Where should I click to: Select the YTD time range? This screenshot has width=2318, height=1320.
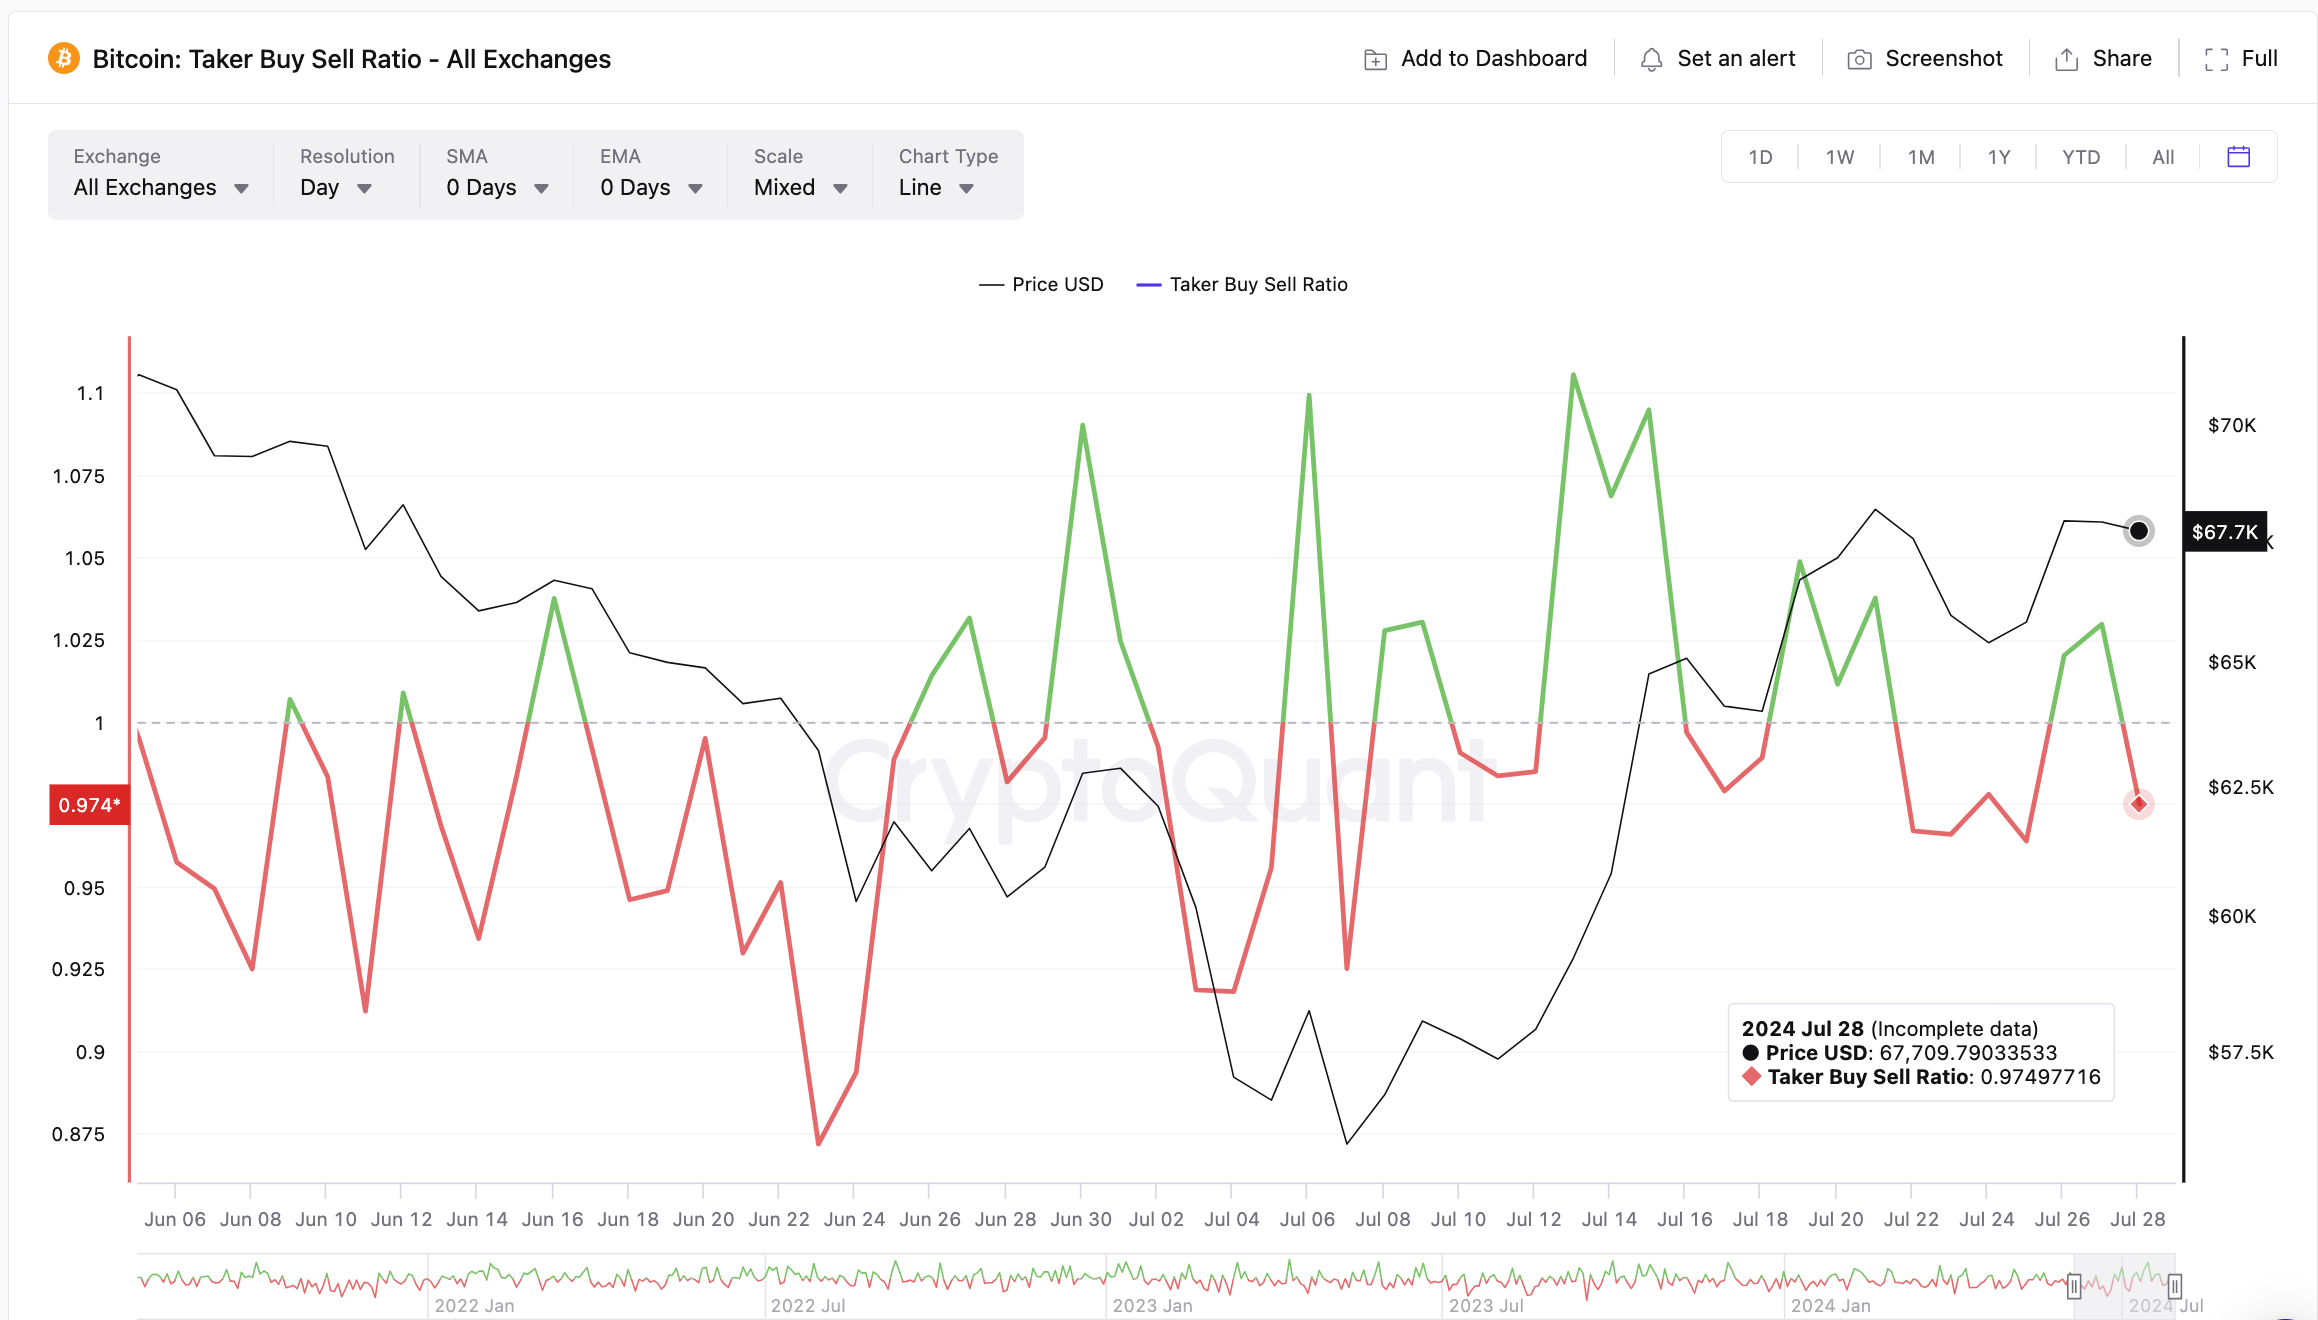point(2080,157)
